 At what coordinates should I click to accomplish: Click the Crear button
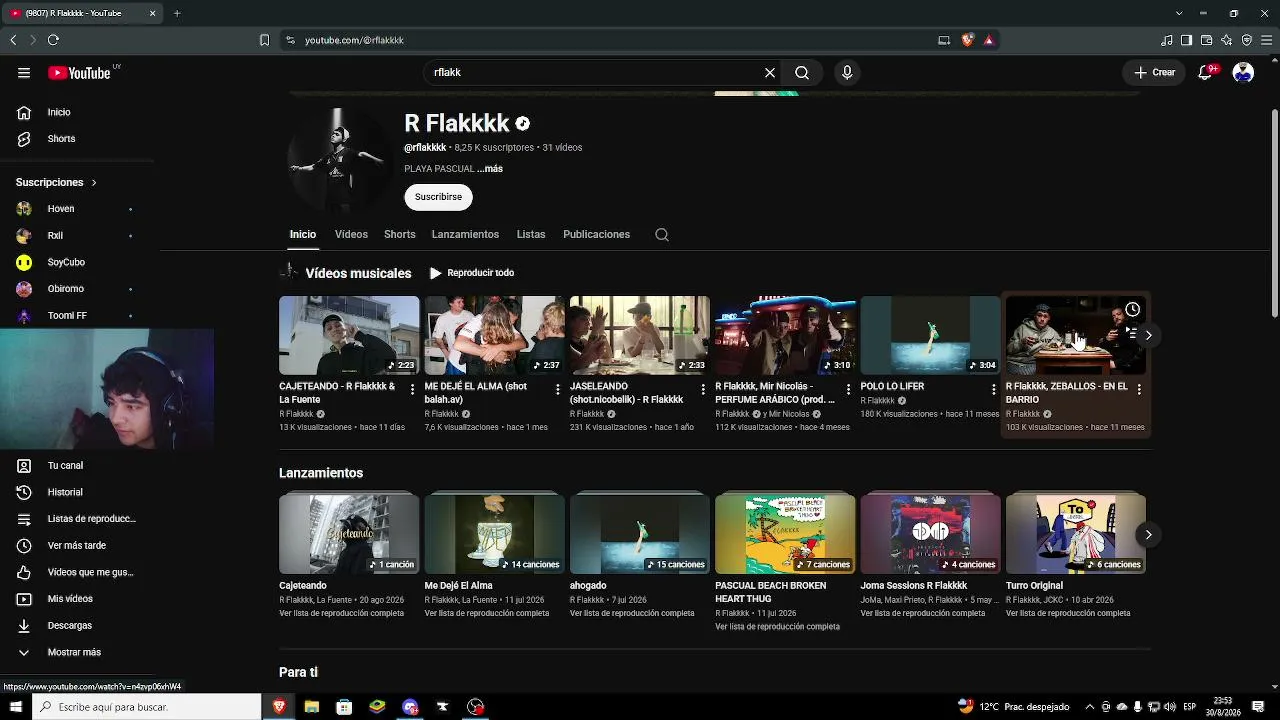point(1154,73)
